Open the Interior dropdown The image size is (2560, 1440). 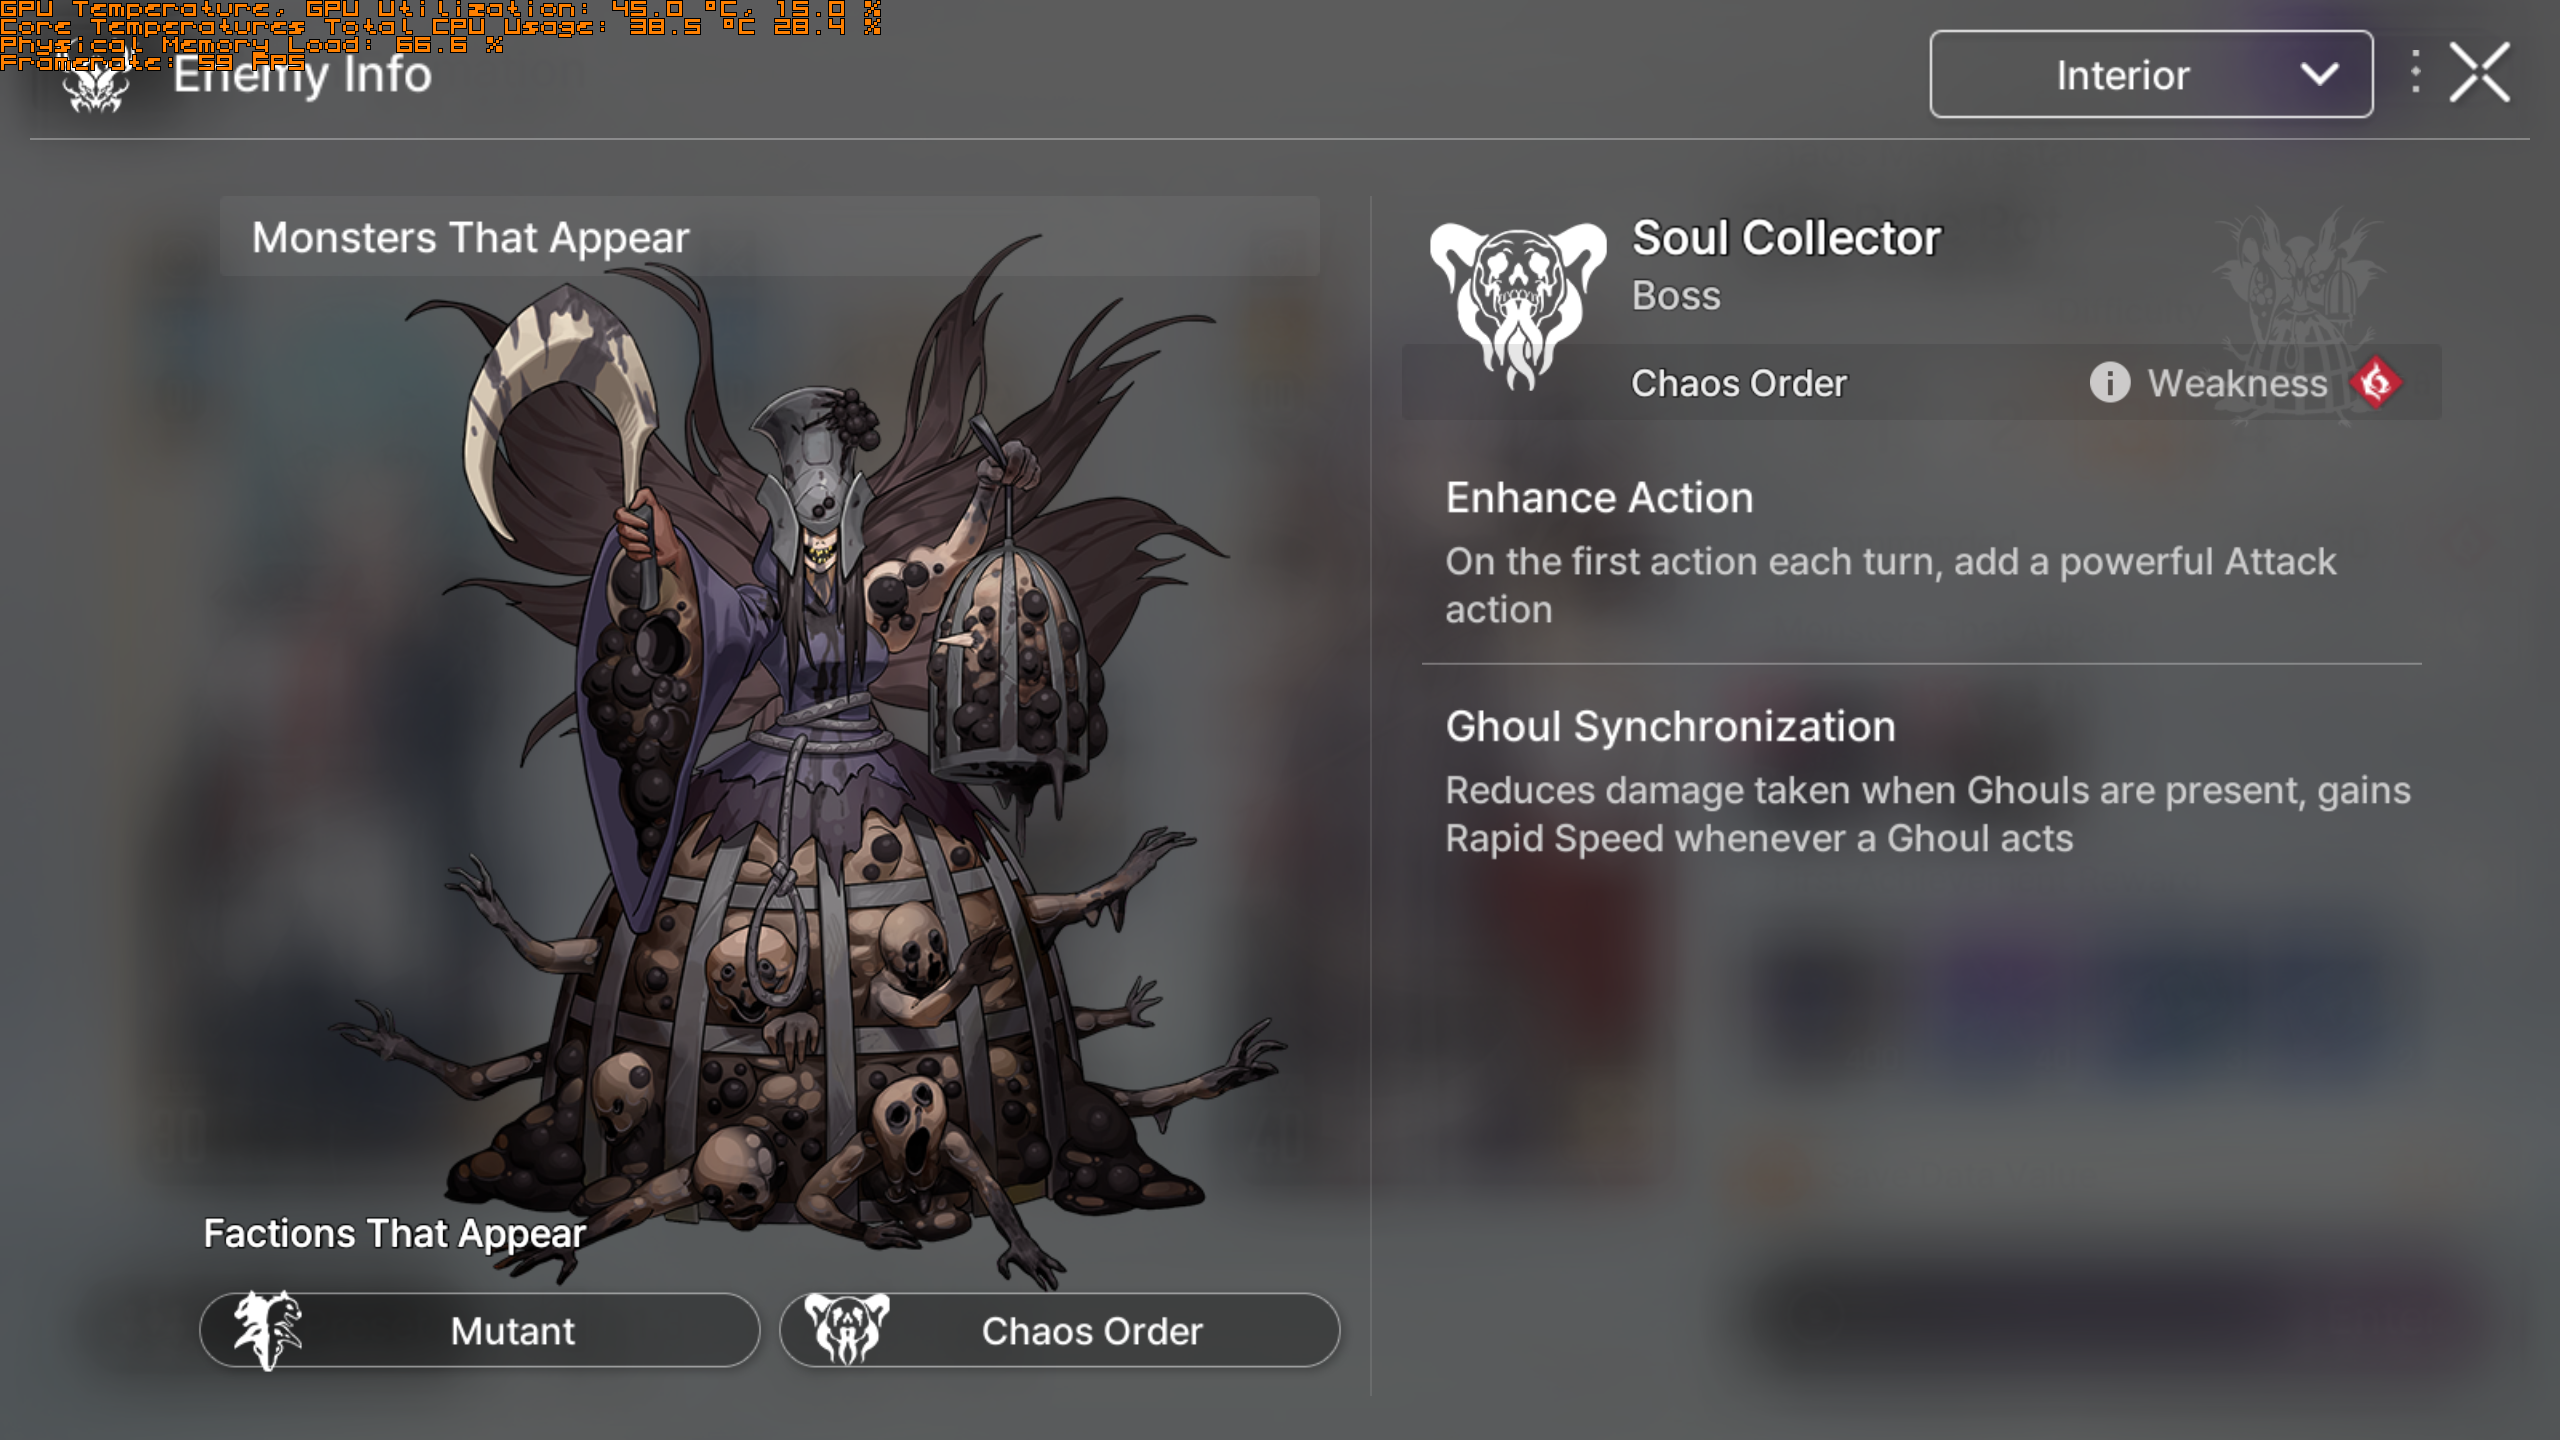(2151, 74)
